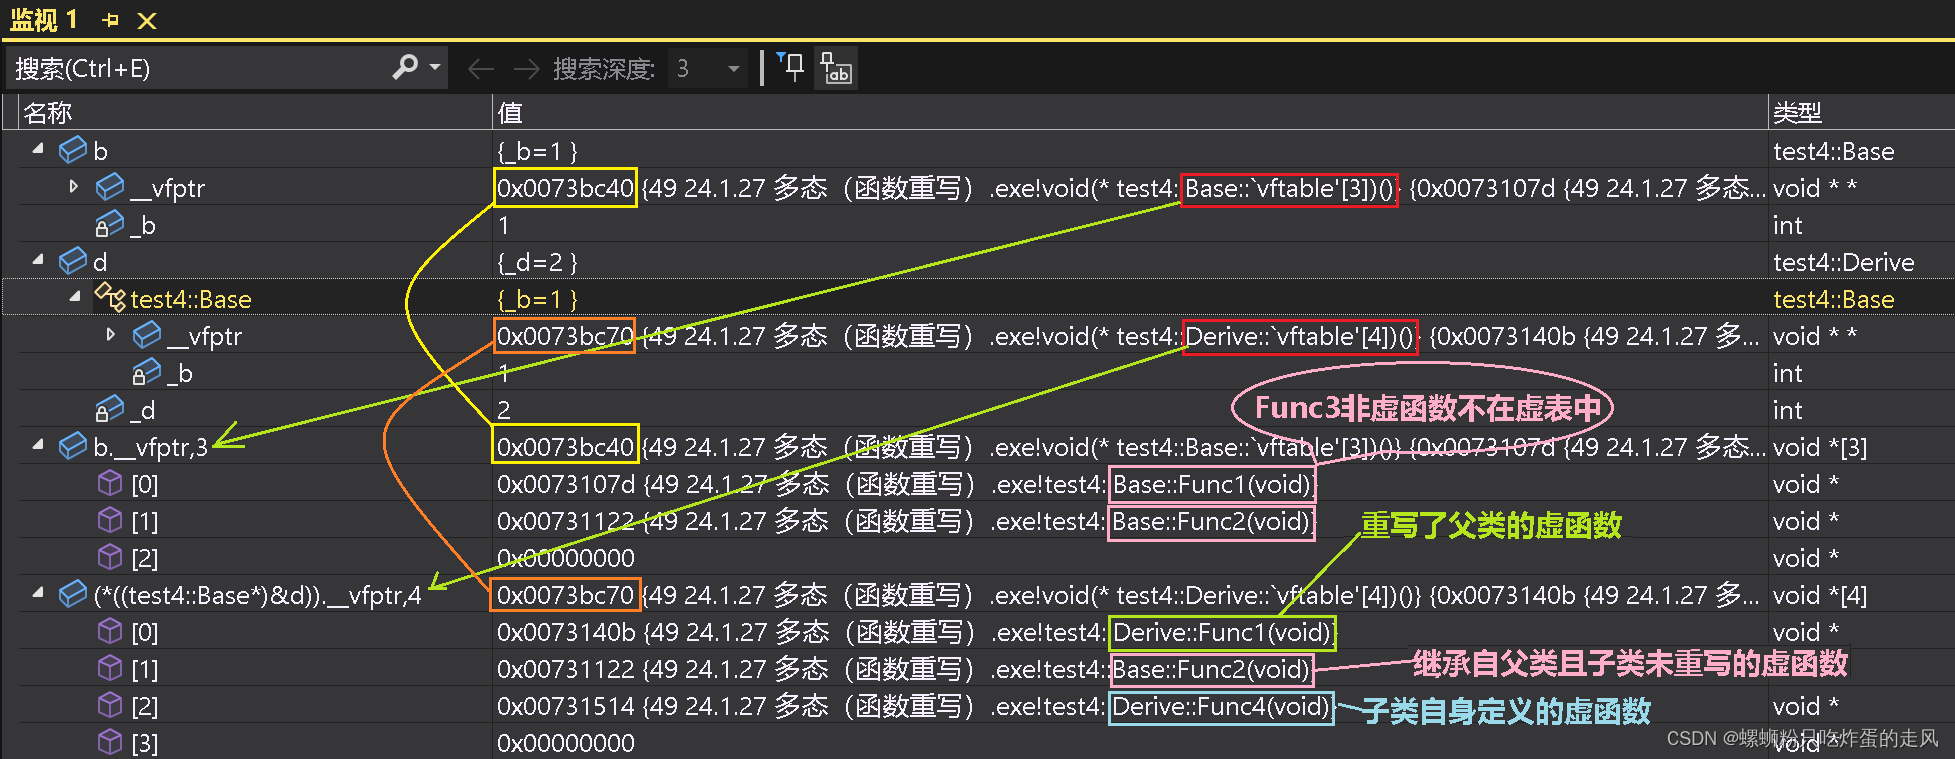This screenshot has width=1955, height=759.
Task: Click the locked field icon of _d
Action: pos(109,410)
